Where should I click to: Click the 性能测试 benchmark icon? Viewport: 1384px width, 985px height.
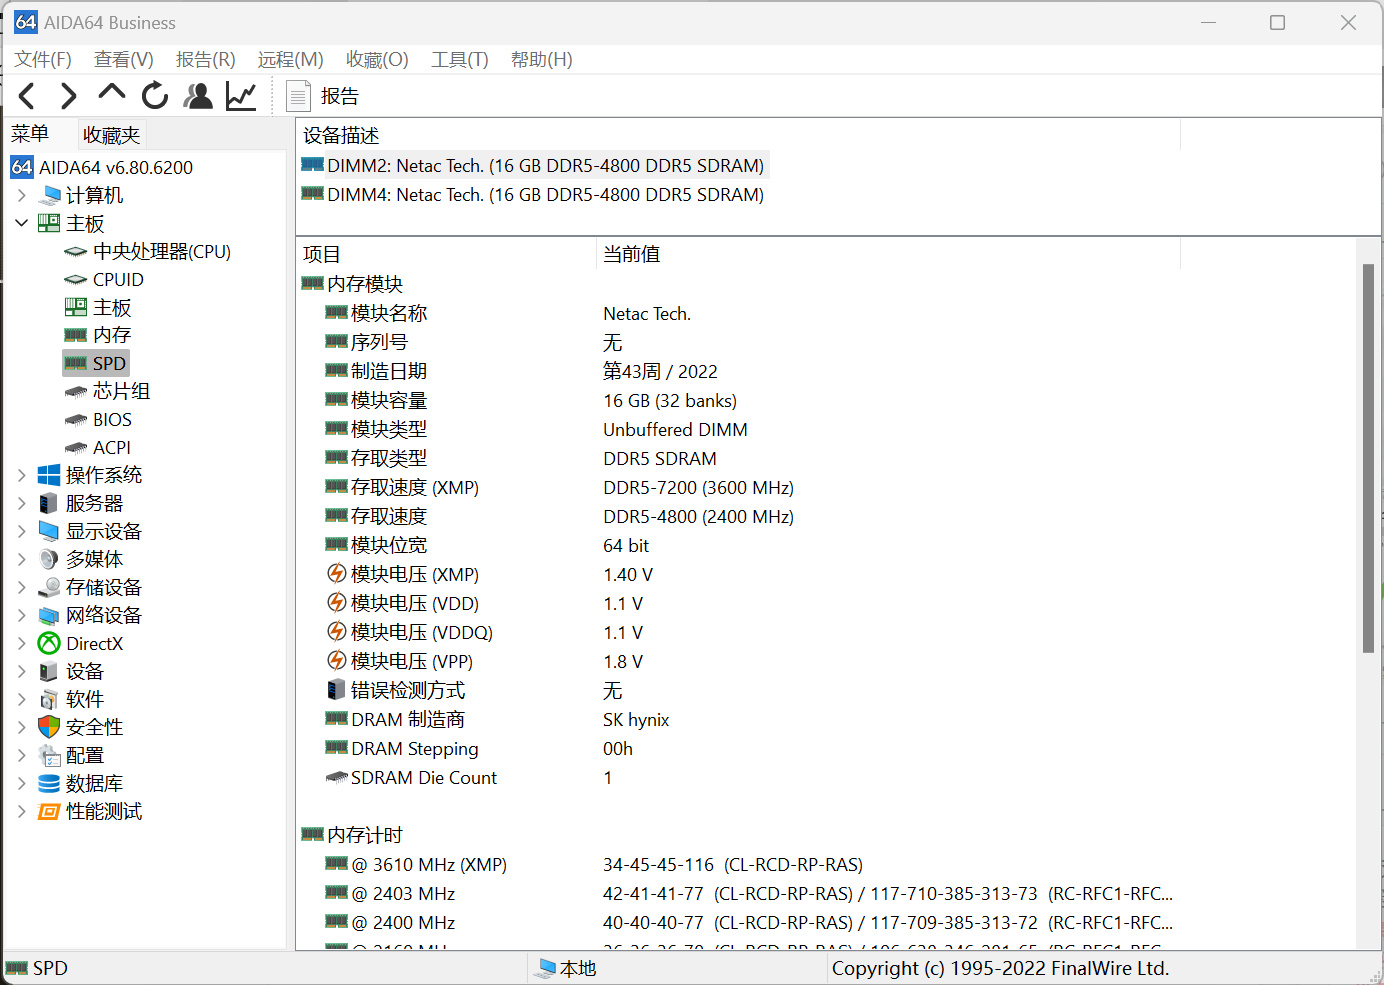pos(49,811)
